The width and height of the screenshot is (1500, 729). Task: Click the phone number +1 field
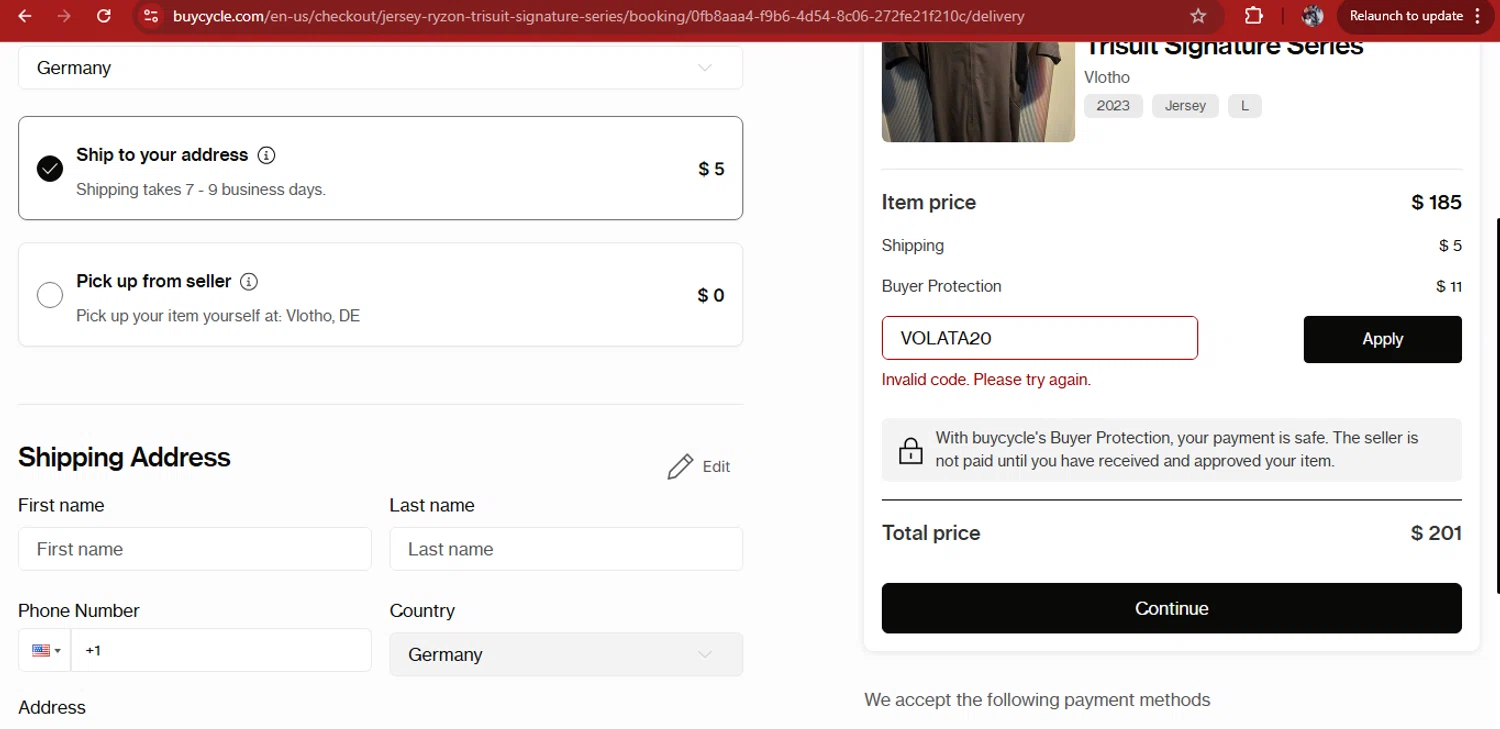pyautogui.click(x=221, y=650)
